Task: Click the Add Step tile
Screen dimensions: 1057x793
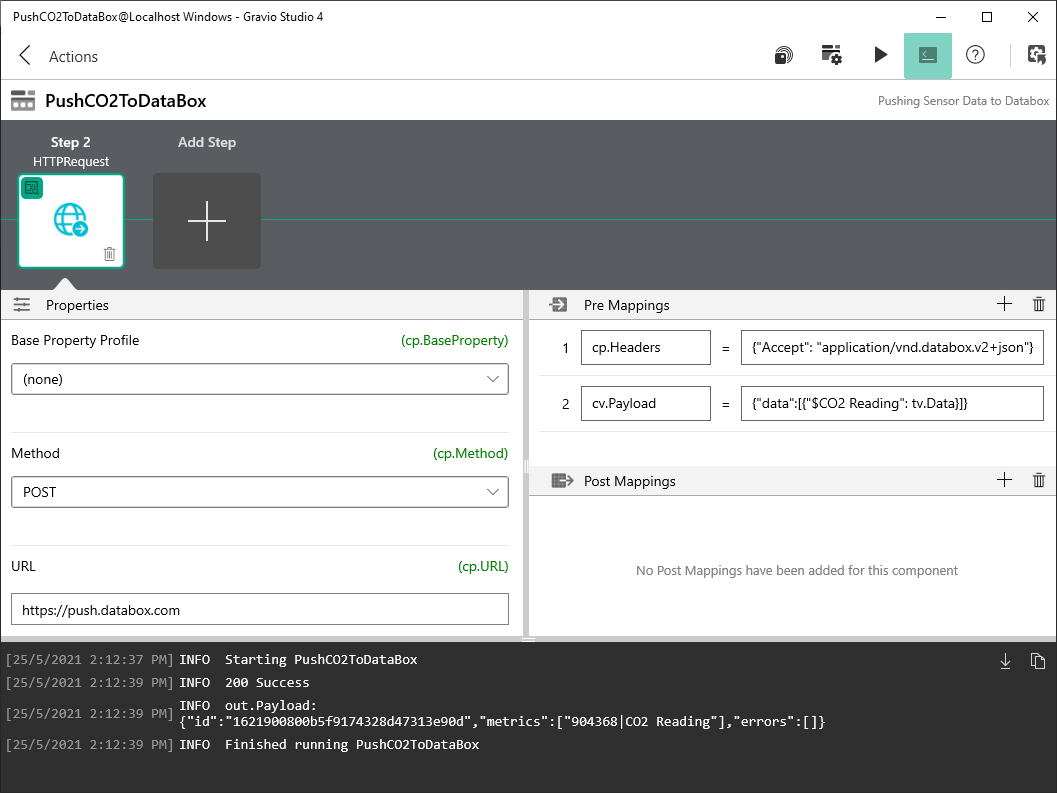Action: [x=206, y=220]
